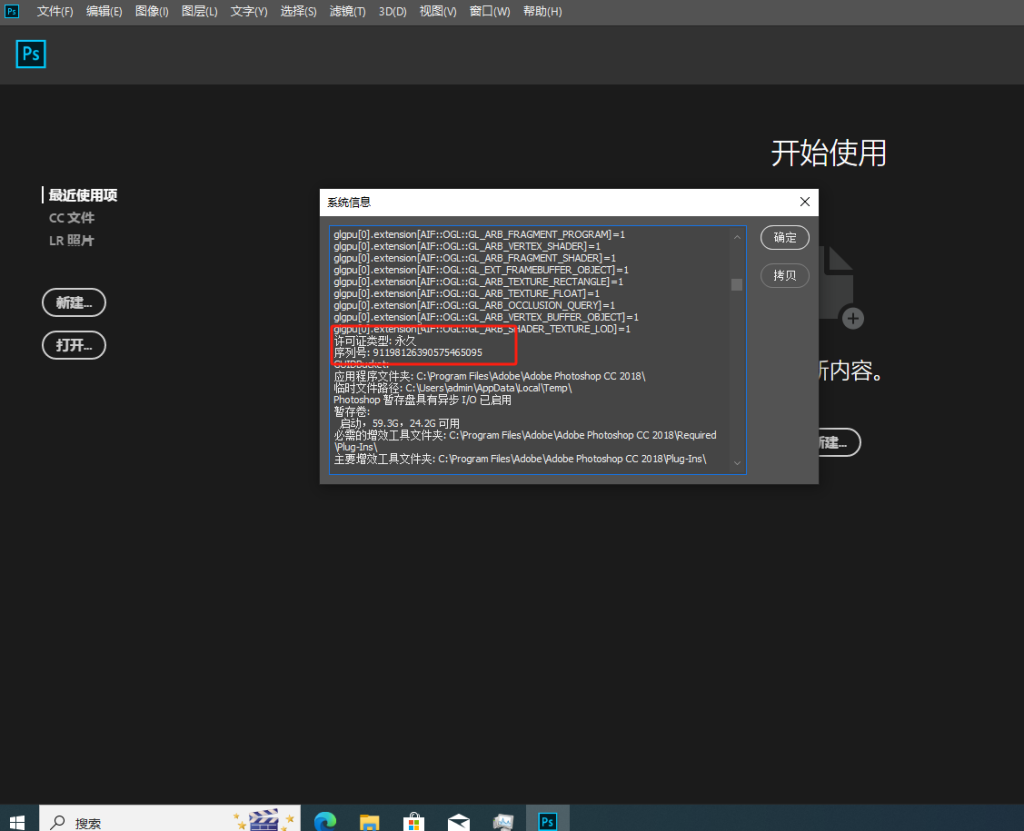Select CC 文件 in the start sidebar
This screenshot has height=831, width=1024.
[x=72, y=218]
